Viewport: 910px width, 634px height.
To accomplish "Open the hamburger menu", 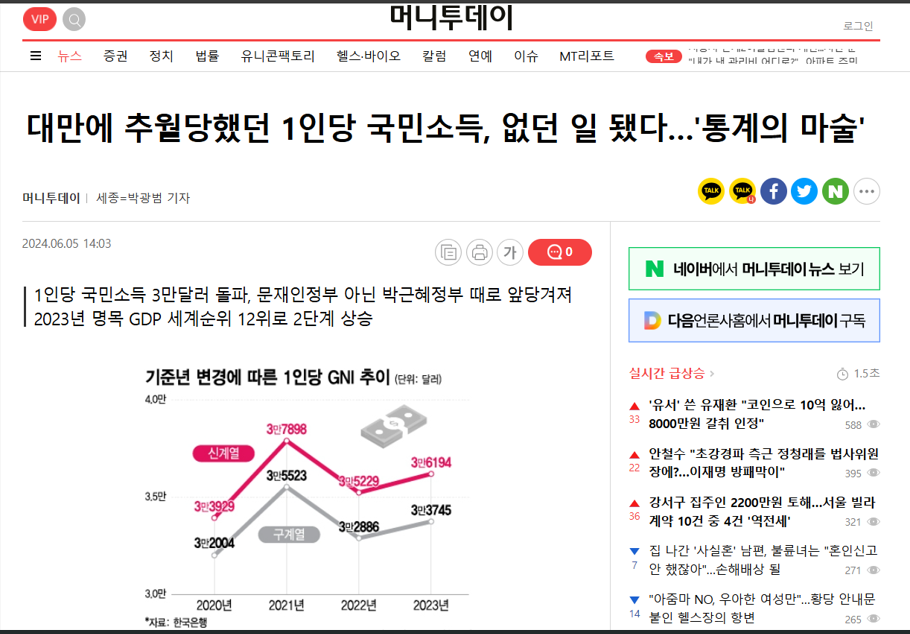I will pyautogui.click(x=36, y=56).
